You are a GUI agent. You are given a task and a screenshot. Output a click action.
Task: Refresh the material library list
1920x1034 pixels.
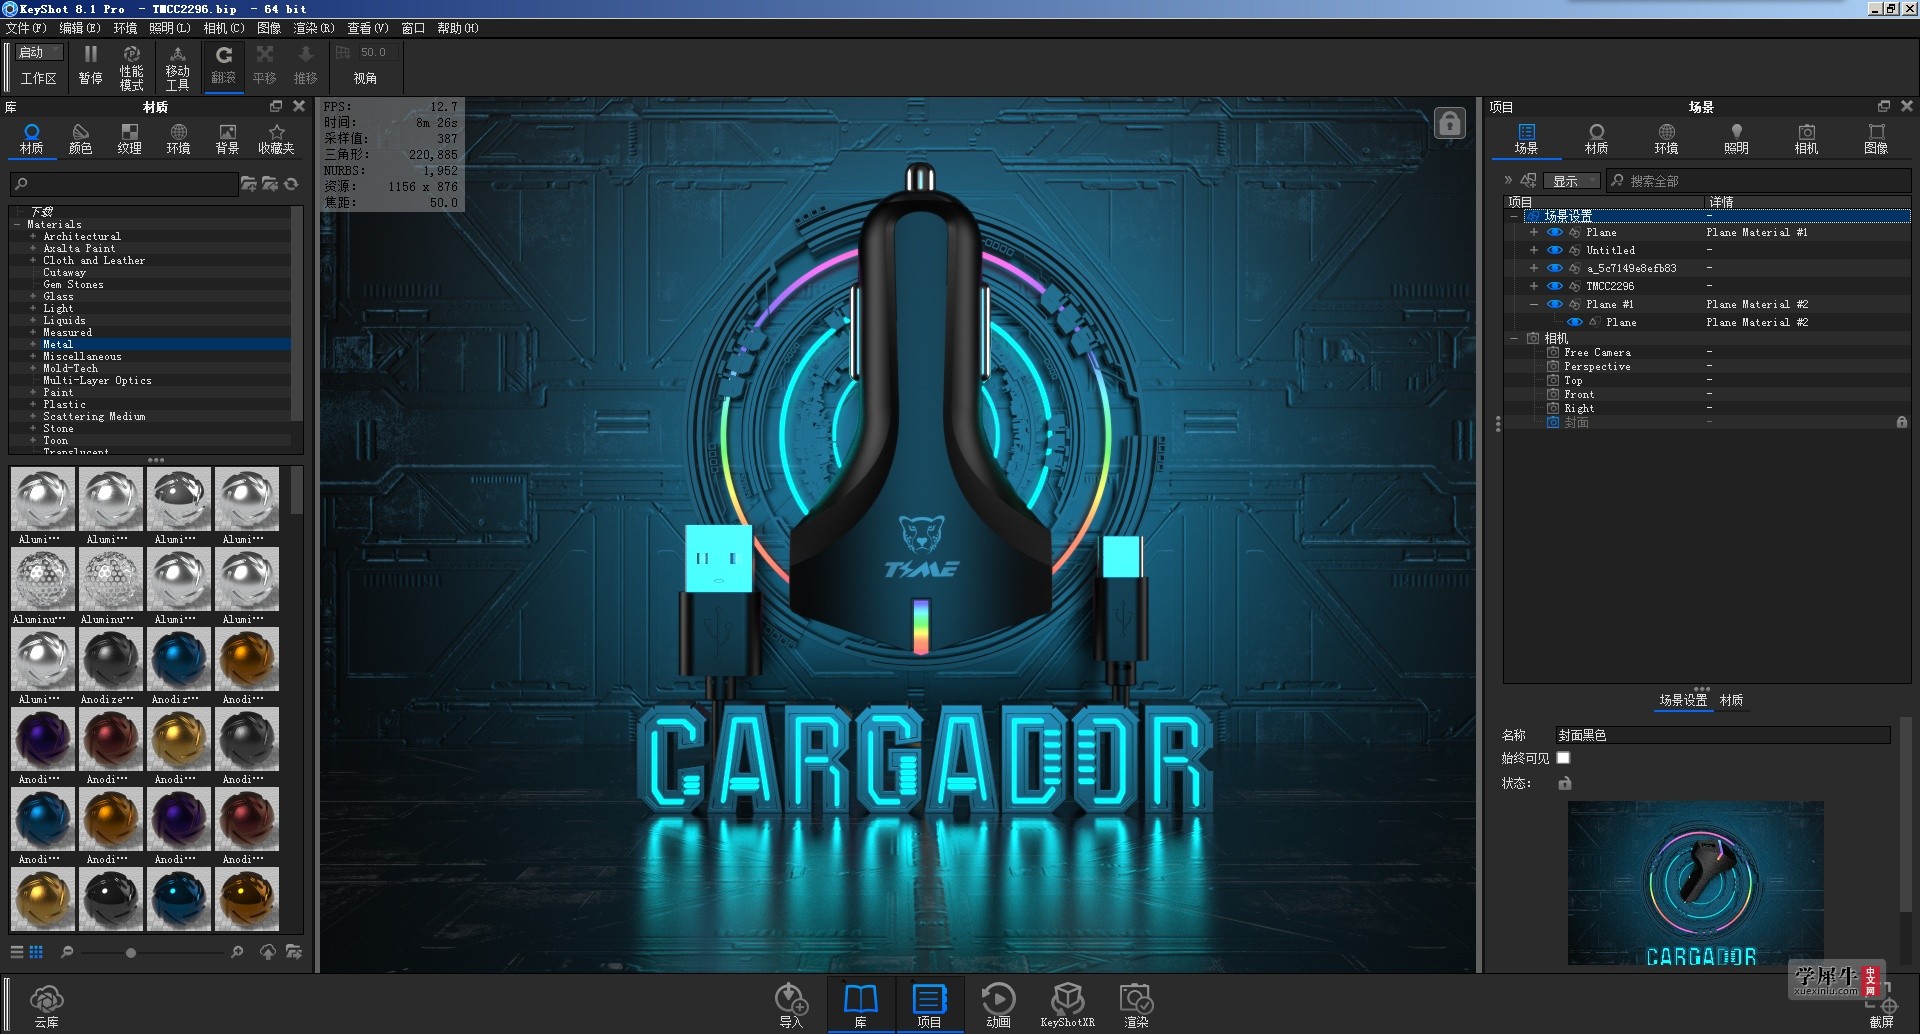click(x=291, y=184)
